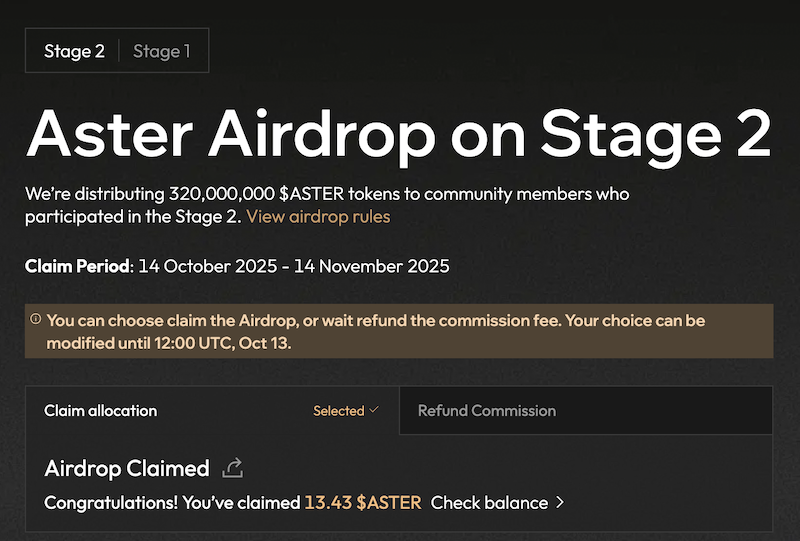Click the 14 October 2025 start date
This screenshot has width=800, height=541.
(x=204, y=266)
